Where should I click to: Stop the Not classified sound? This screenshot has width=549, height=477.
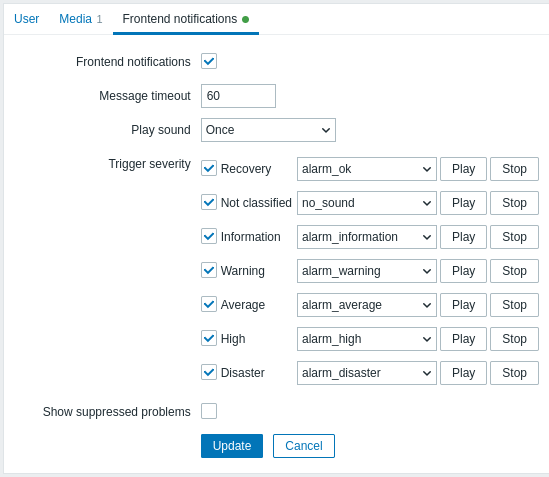(x=514, y=203)
